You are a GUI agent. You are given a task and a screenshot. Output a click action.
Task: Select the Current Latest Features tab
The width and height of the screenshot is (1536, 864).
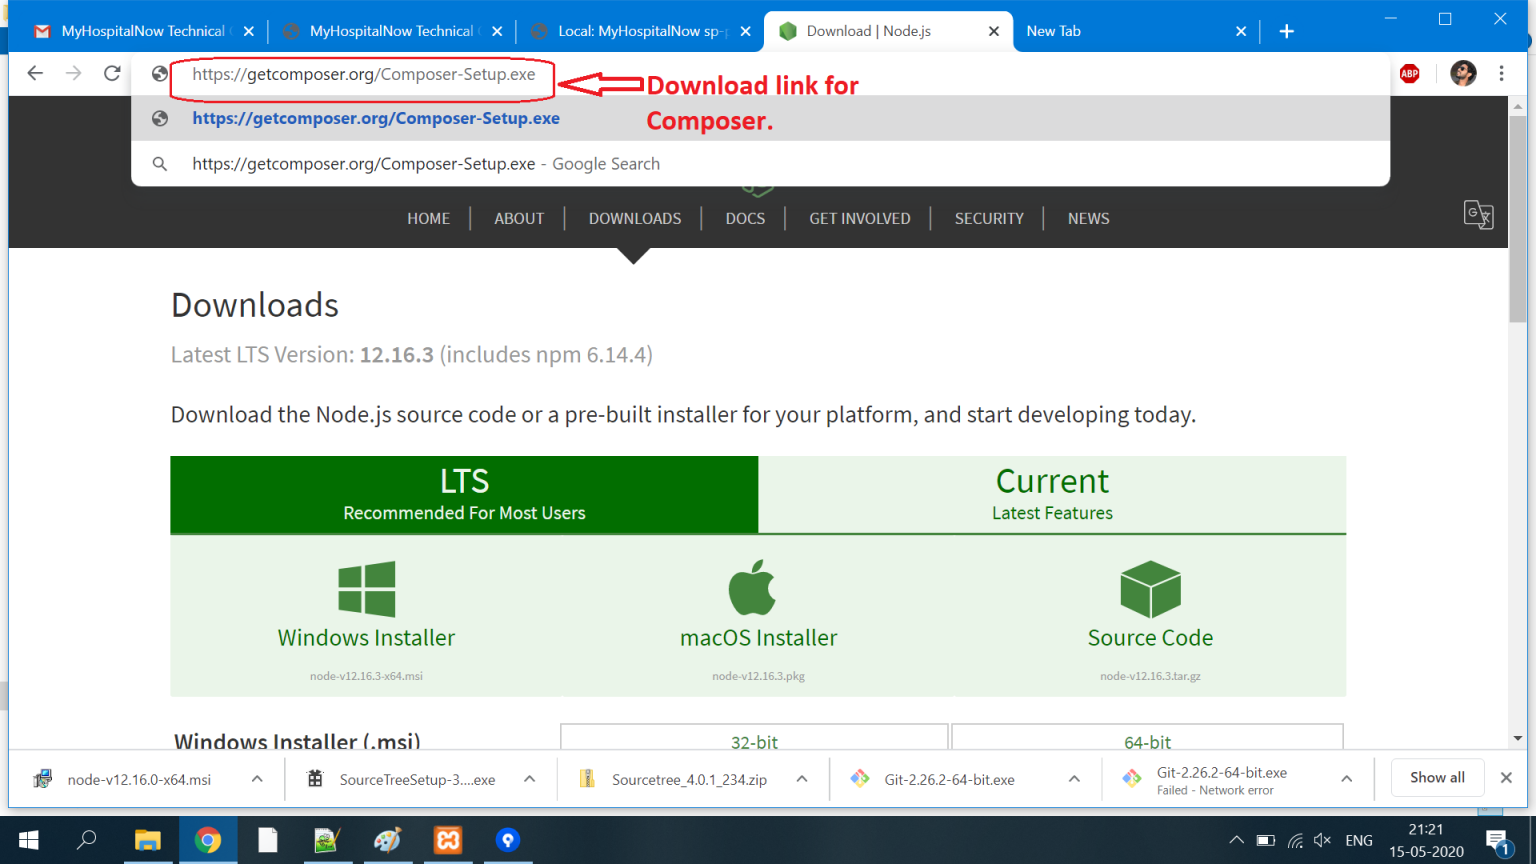[x=1052, y=495]
